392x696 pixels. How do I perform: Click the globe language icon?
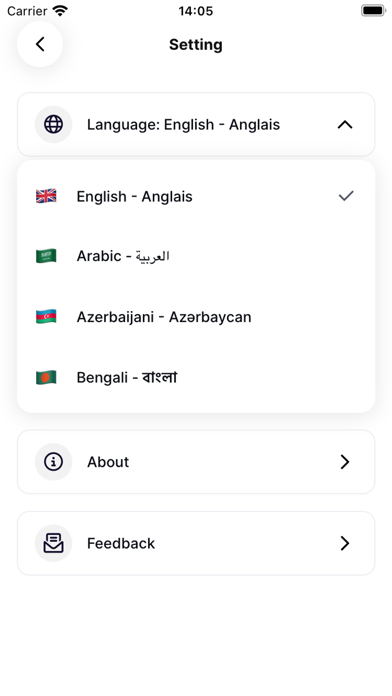click(53, 124)
